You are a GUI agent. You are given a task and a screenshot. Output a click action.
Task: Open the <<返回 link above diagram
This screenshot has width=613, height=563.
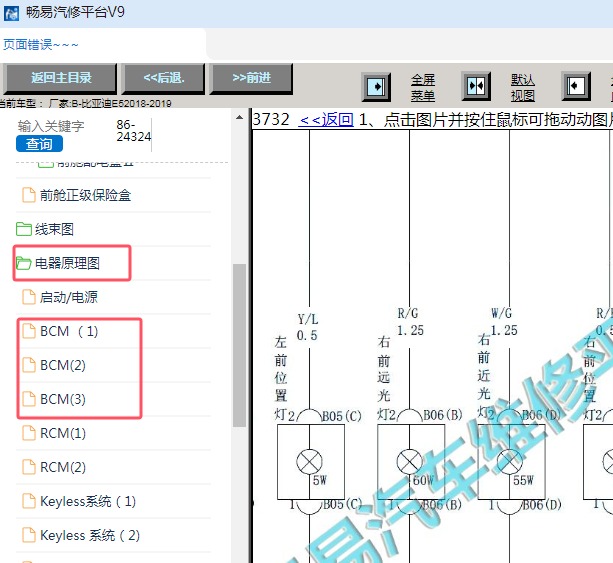pyautogui.click(x=326, y=120)
